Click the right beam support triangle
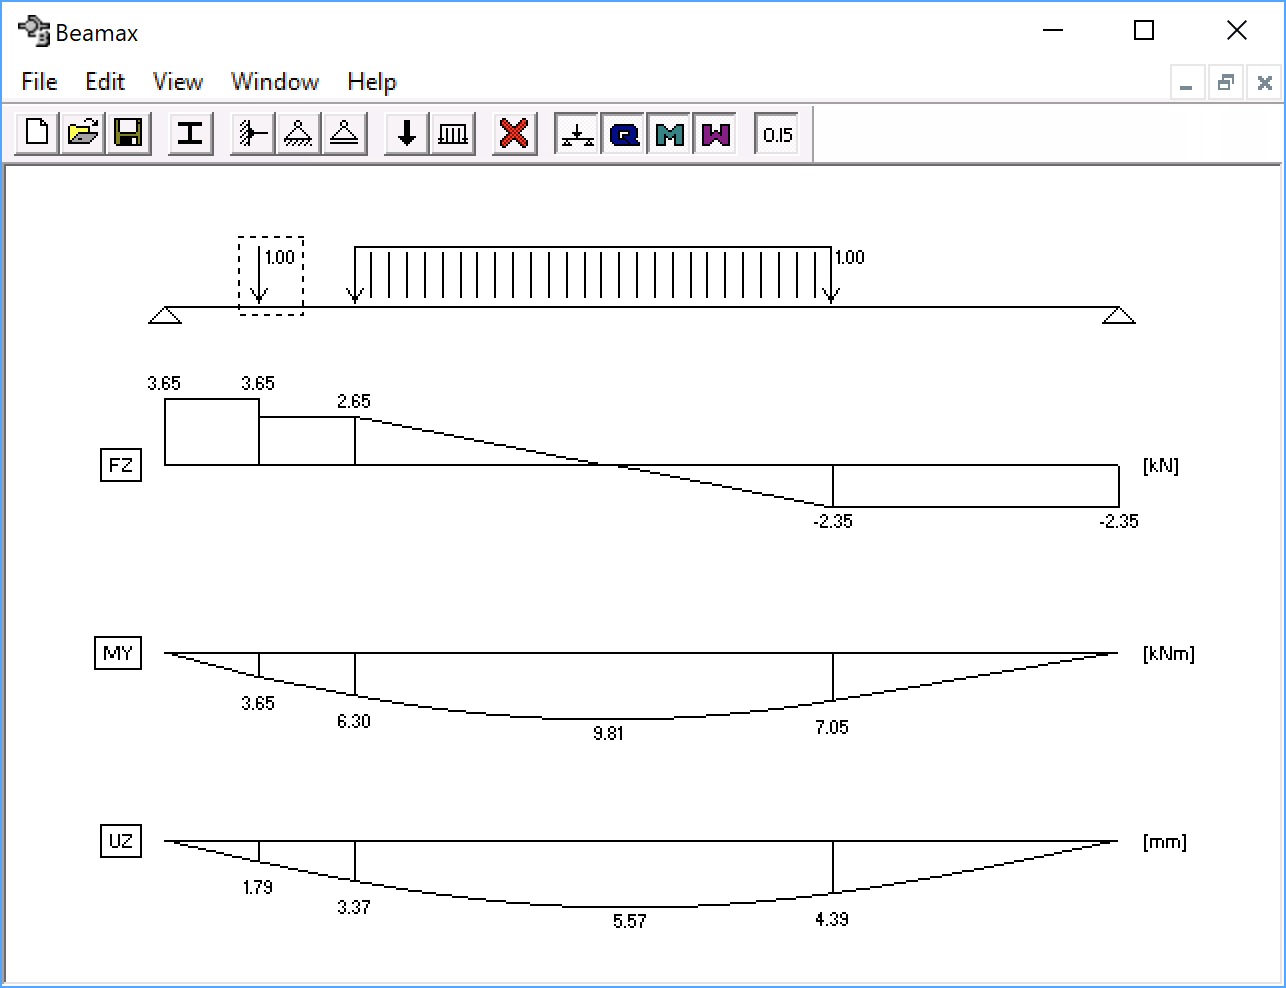Viewport: 1286px width, 988px height. point(1119,315)
